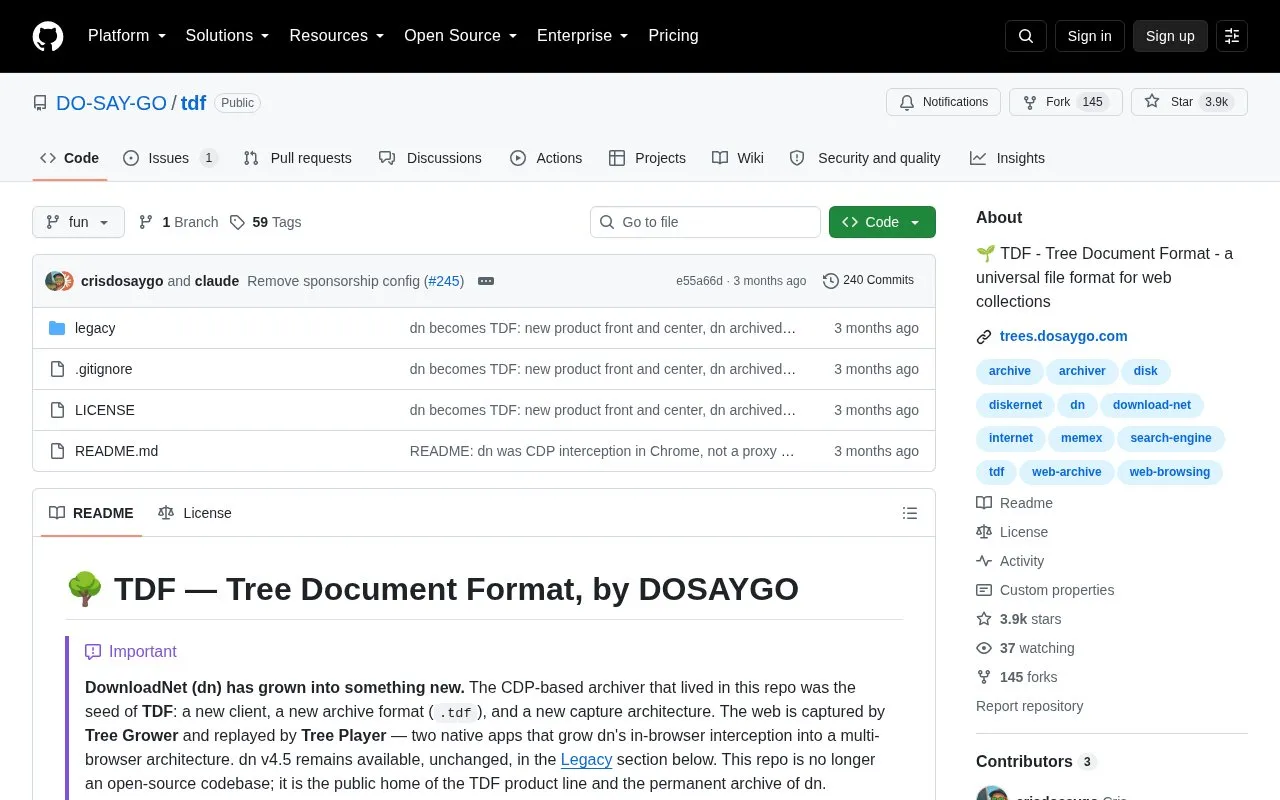Expand the Open Source menu
Viewport: 1280px width, 800px height.
pos(461,36)
